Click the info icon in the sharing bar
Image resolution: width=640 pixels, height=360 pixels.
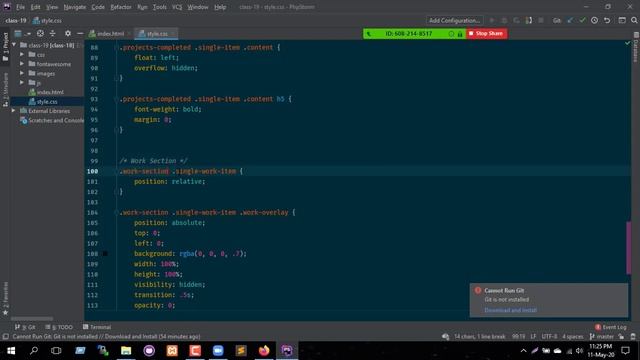click(x=451, y=34)
